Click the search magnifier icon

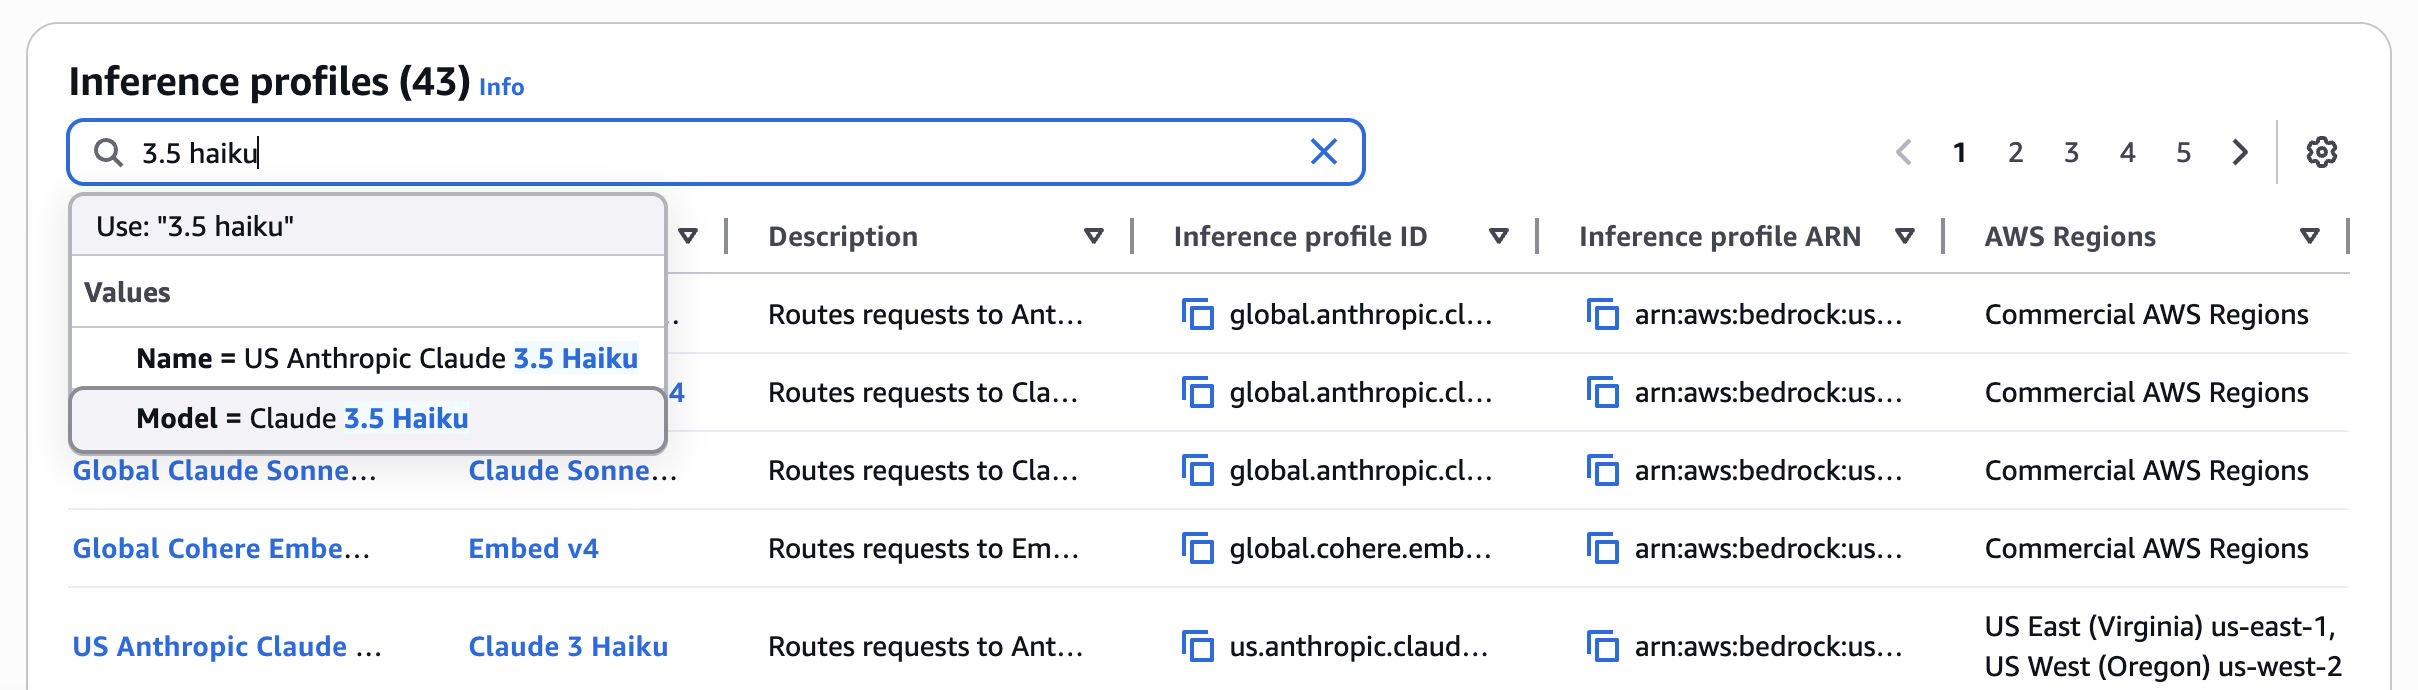[x=110, y=152]
